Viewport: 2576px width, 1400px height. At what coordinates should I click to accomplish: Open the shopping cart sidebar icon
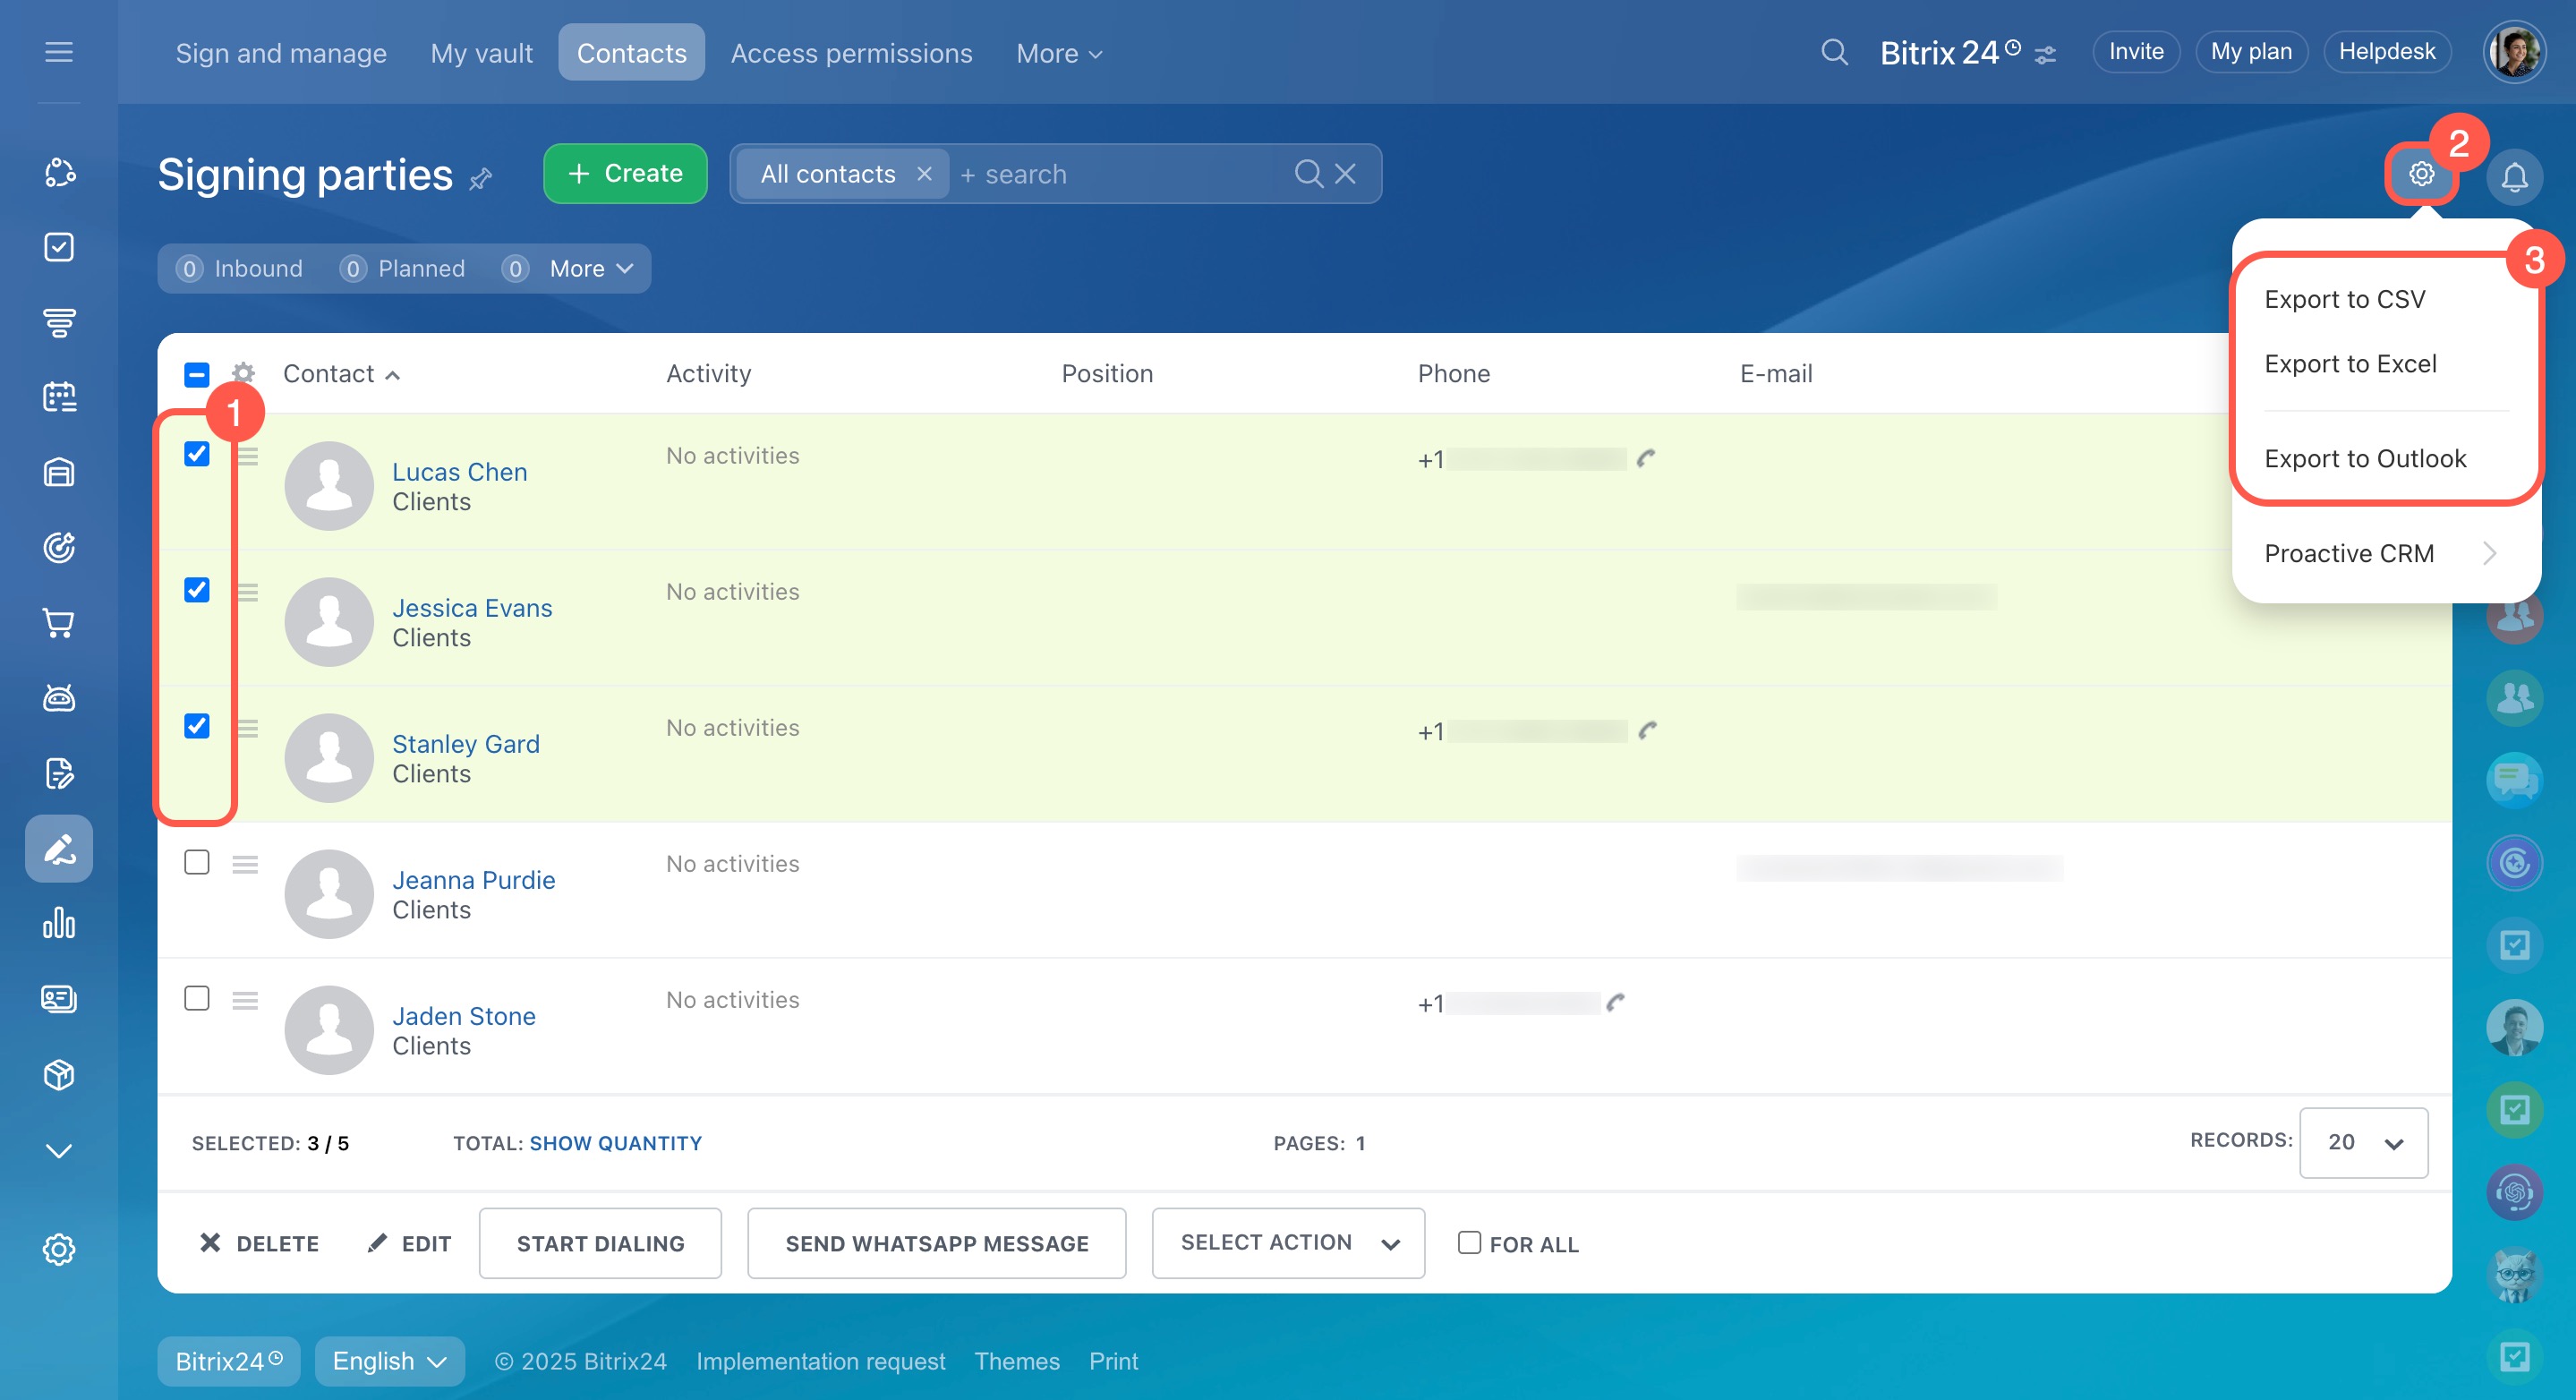click(59, 623)
